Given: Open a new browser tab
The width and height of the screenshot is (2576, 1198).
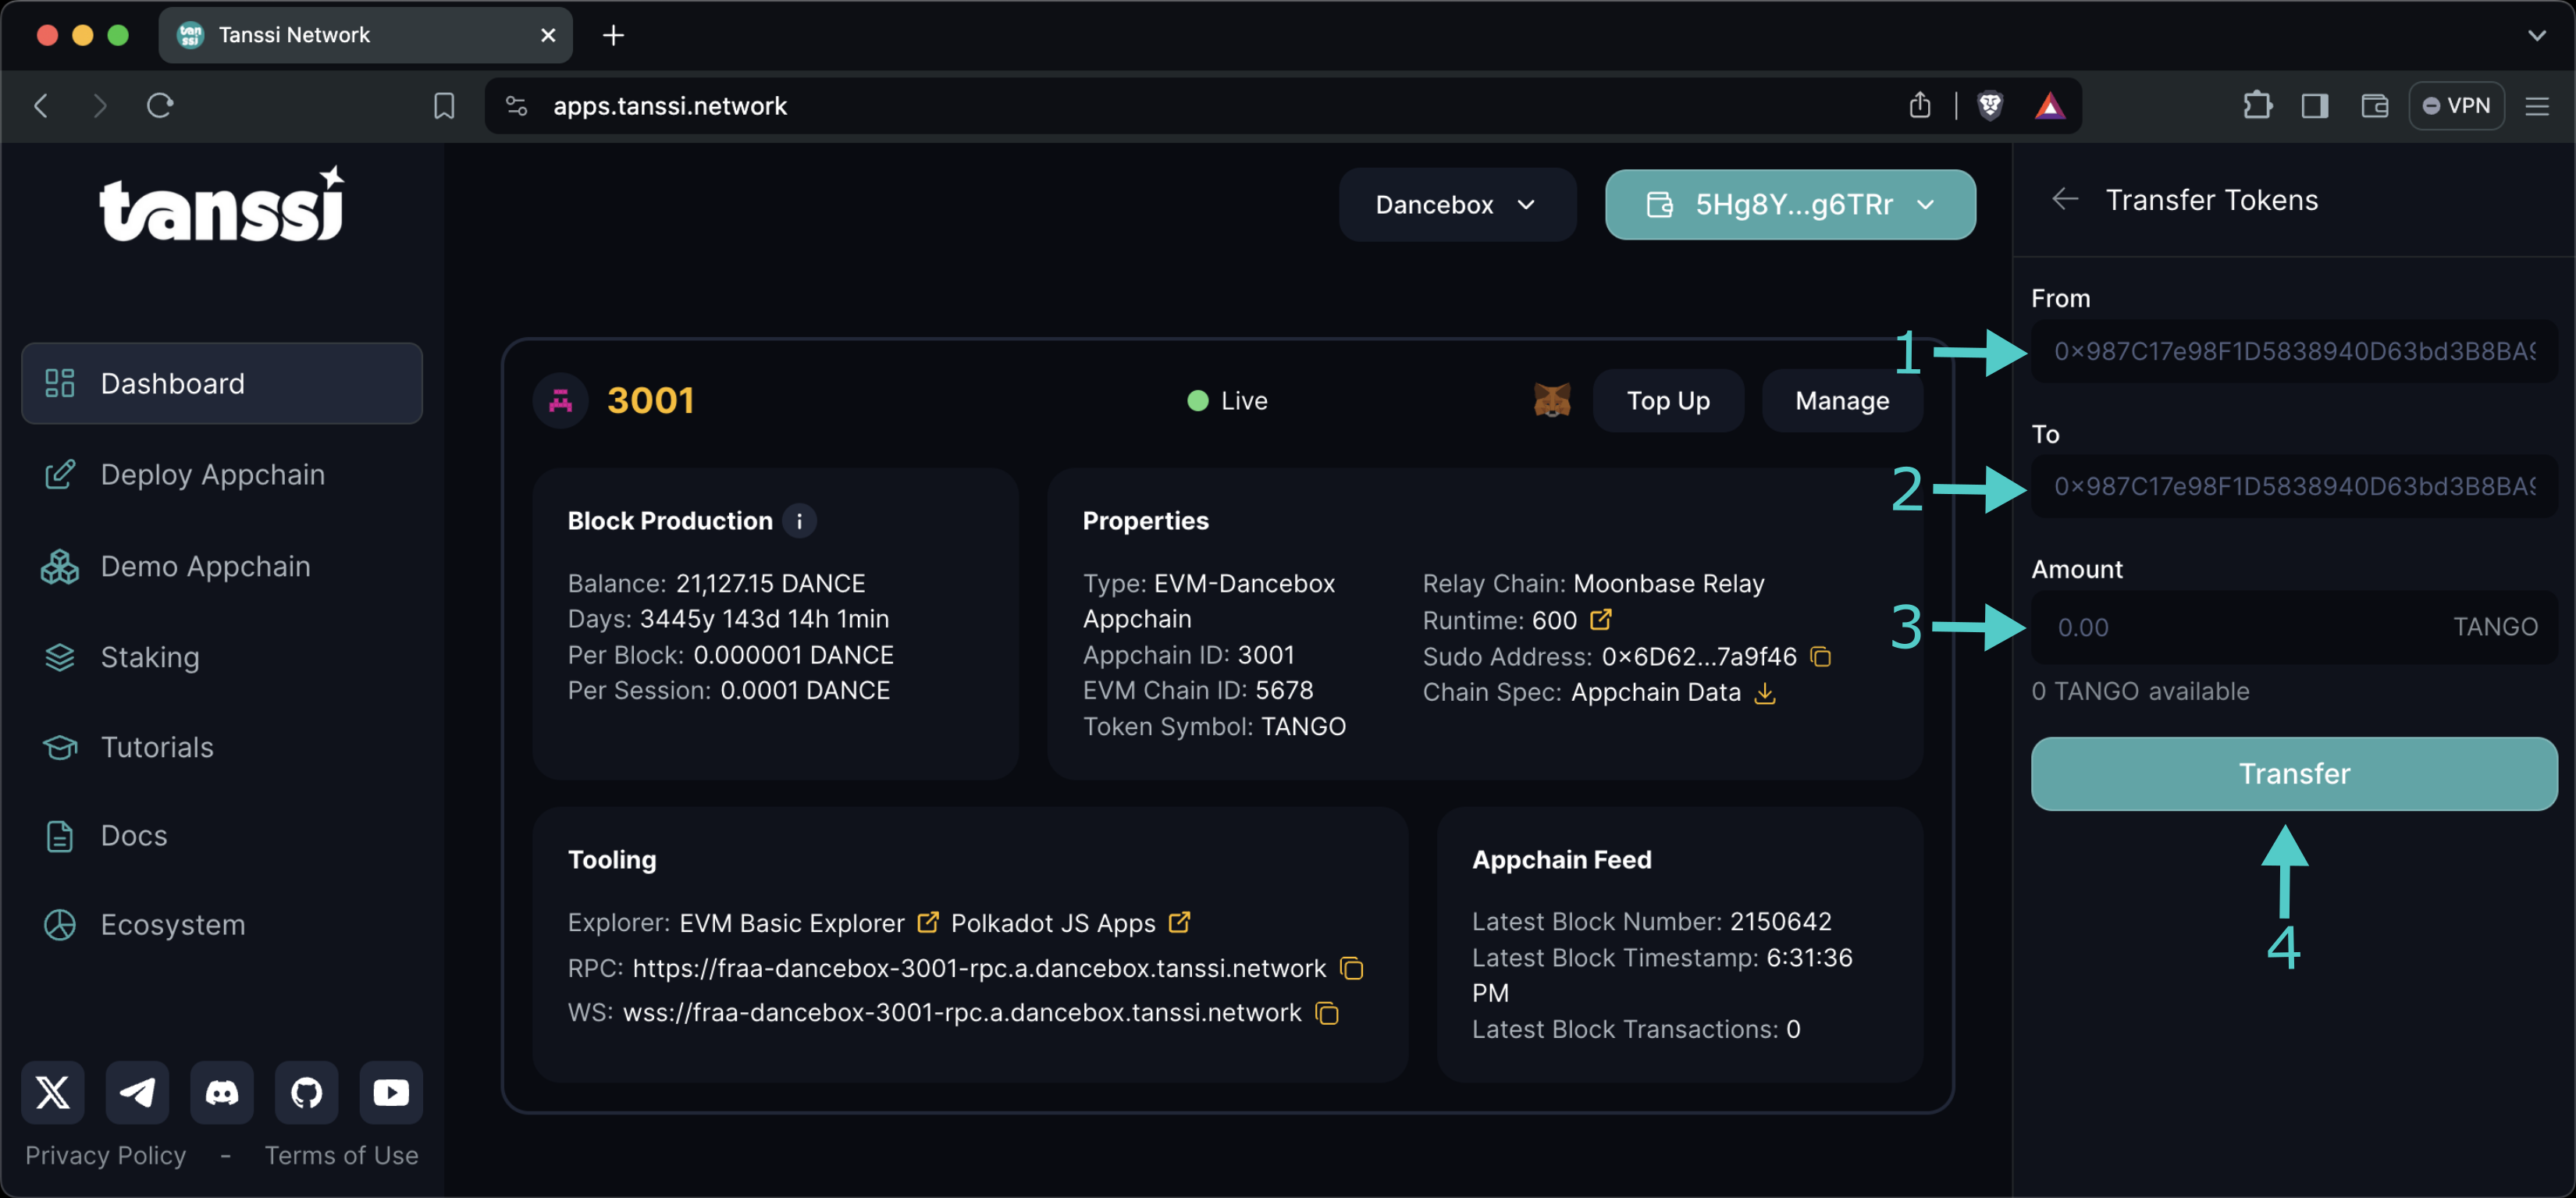Looking at the screenshot, I should tap(613, 35).
